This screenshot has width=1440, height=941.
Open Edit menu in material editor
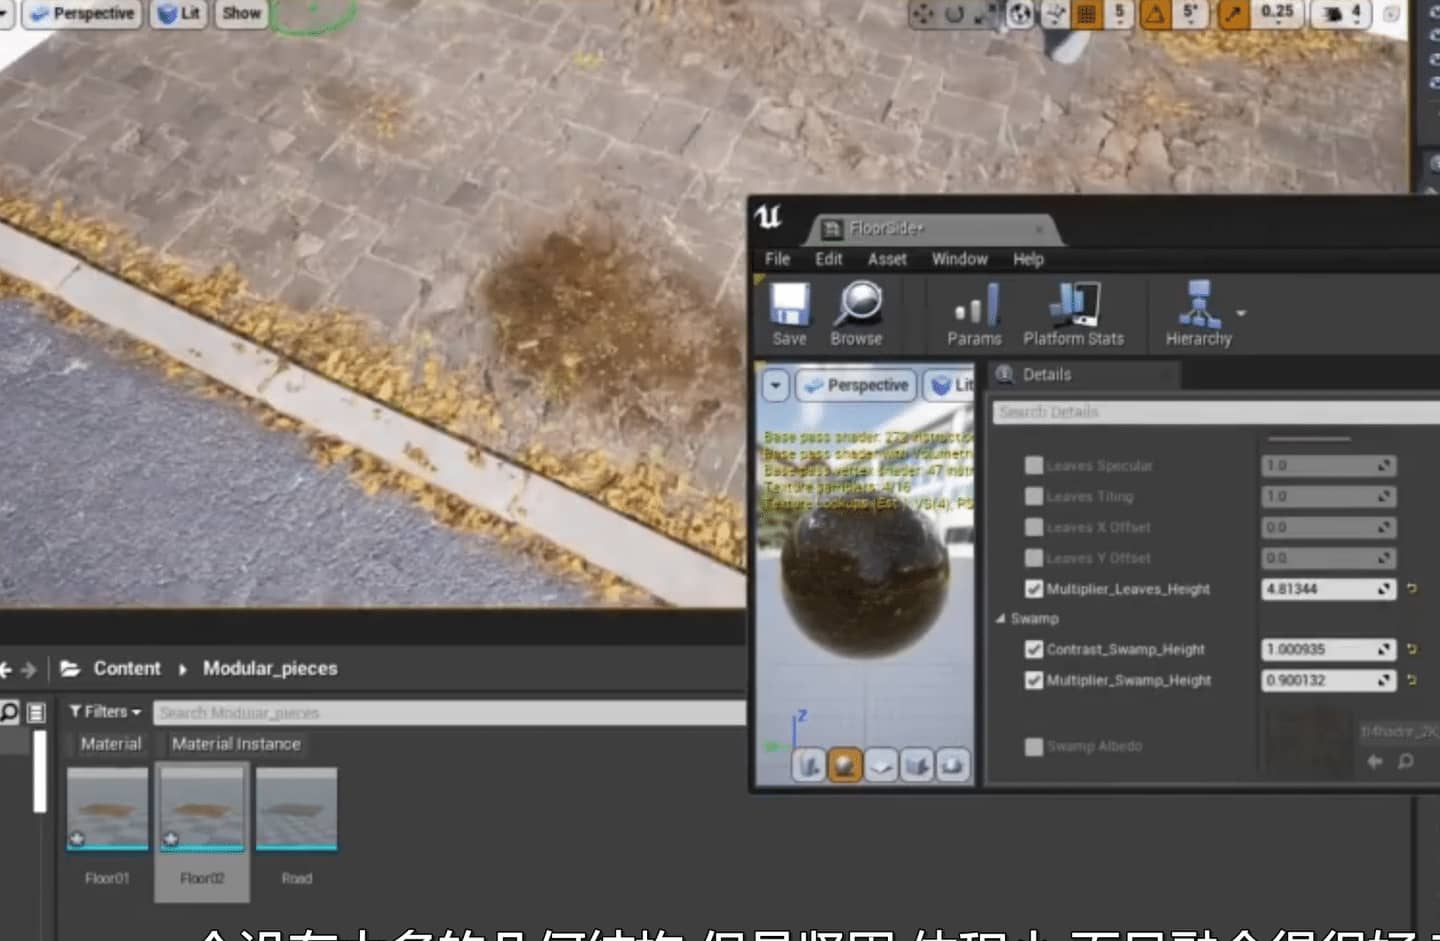829,259
